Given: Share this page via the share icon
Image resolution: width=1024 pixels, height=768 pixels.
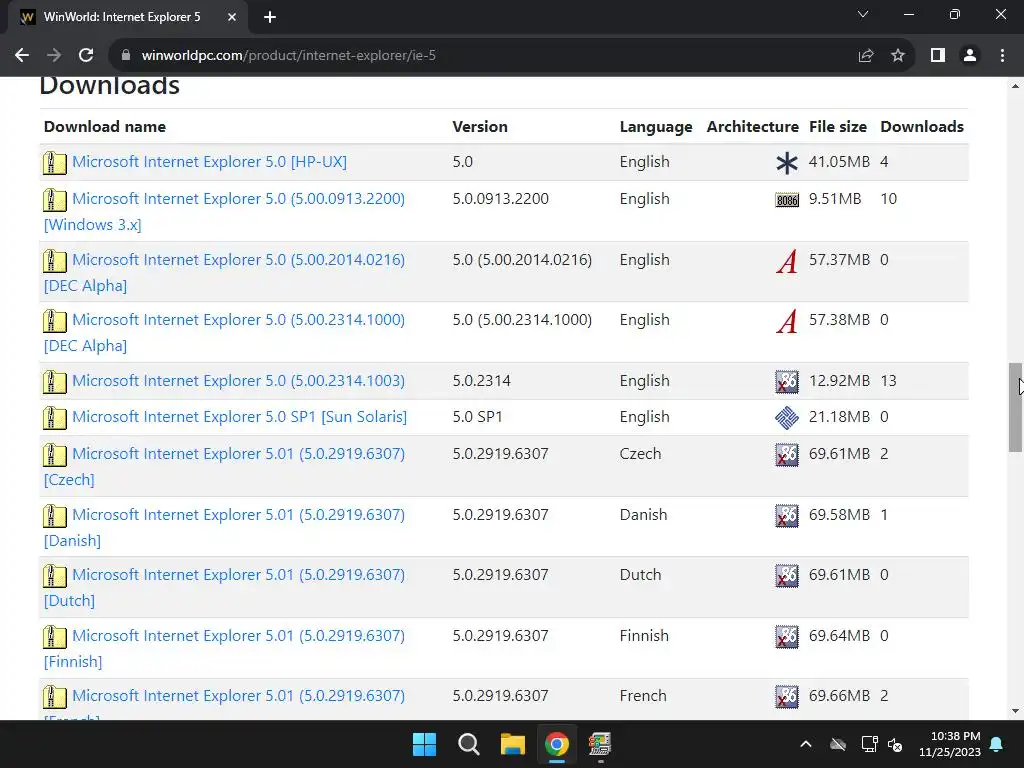Looking at the screenshot, I should 866,56.
